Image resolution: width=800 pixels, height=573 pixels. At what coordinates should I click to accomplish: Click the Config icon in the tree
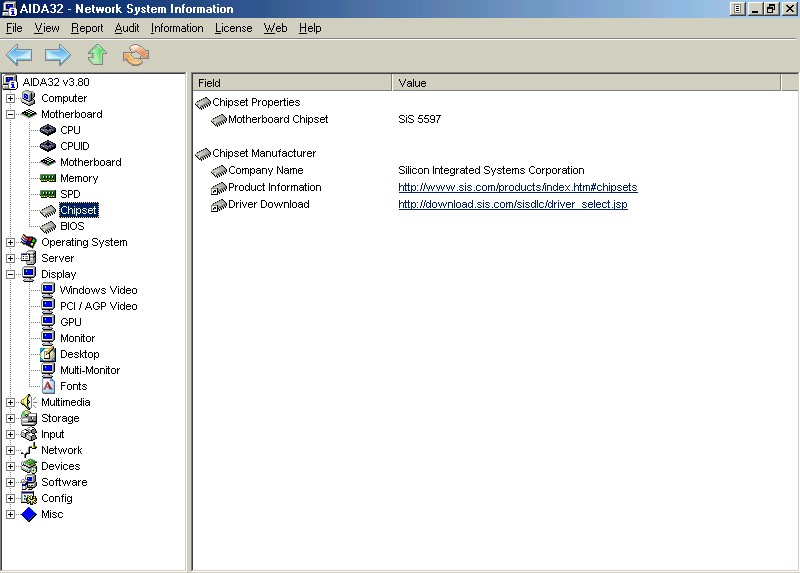29,498
